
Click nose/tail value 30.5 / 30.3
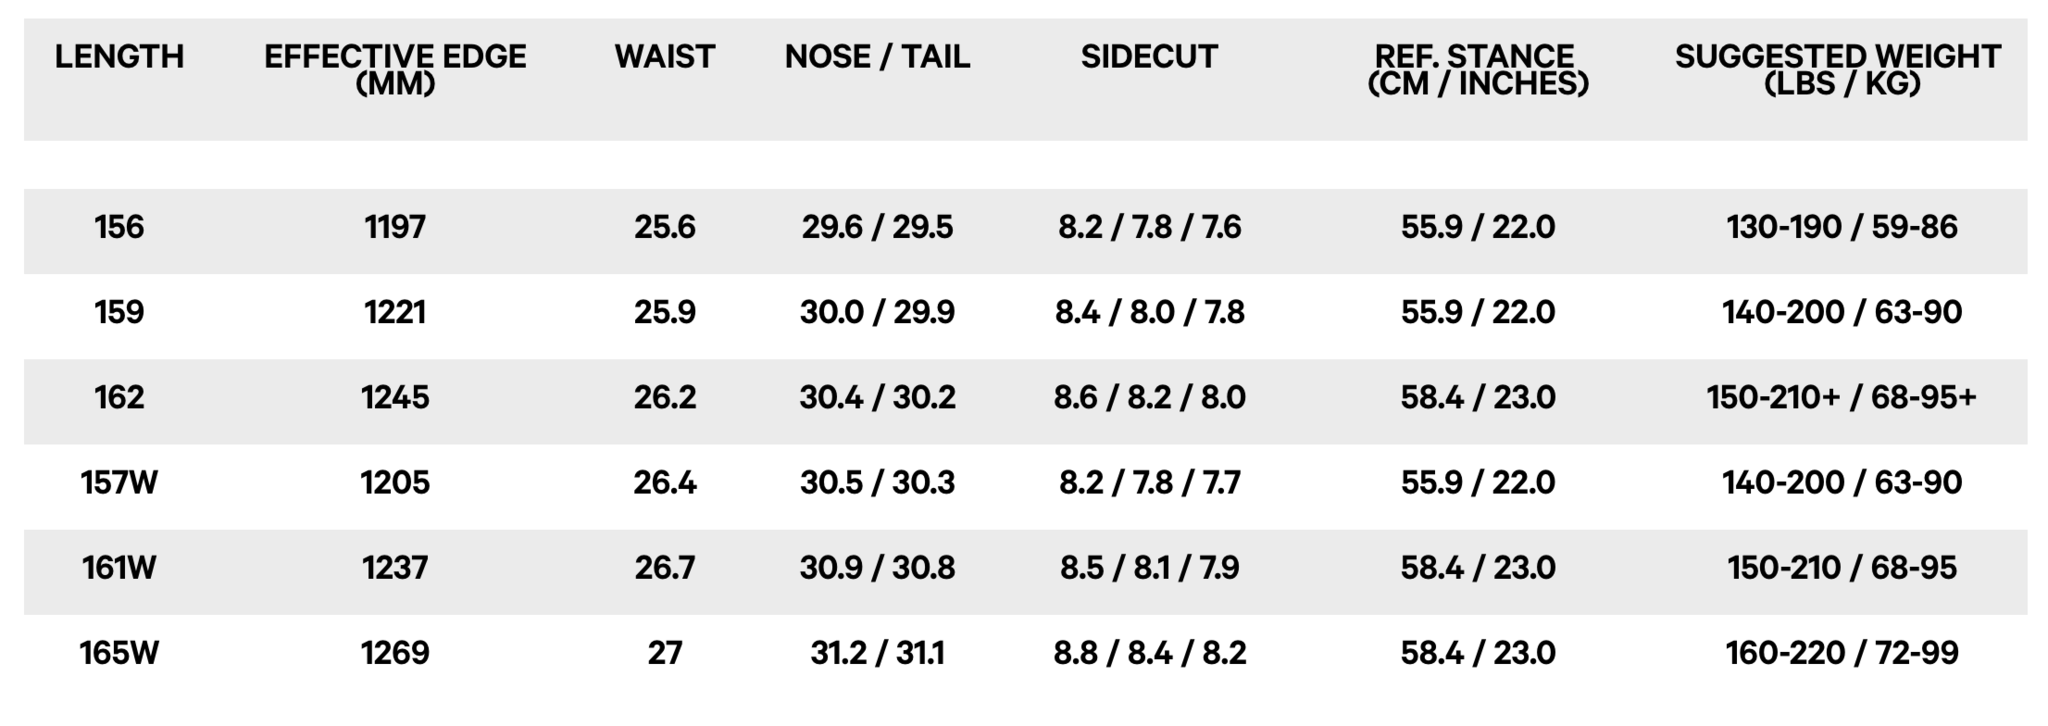click(x=877, y=482)
